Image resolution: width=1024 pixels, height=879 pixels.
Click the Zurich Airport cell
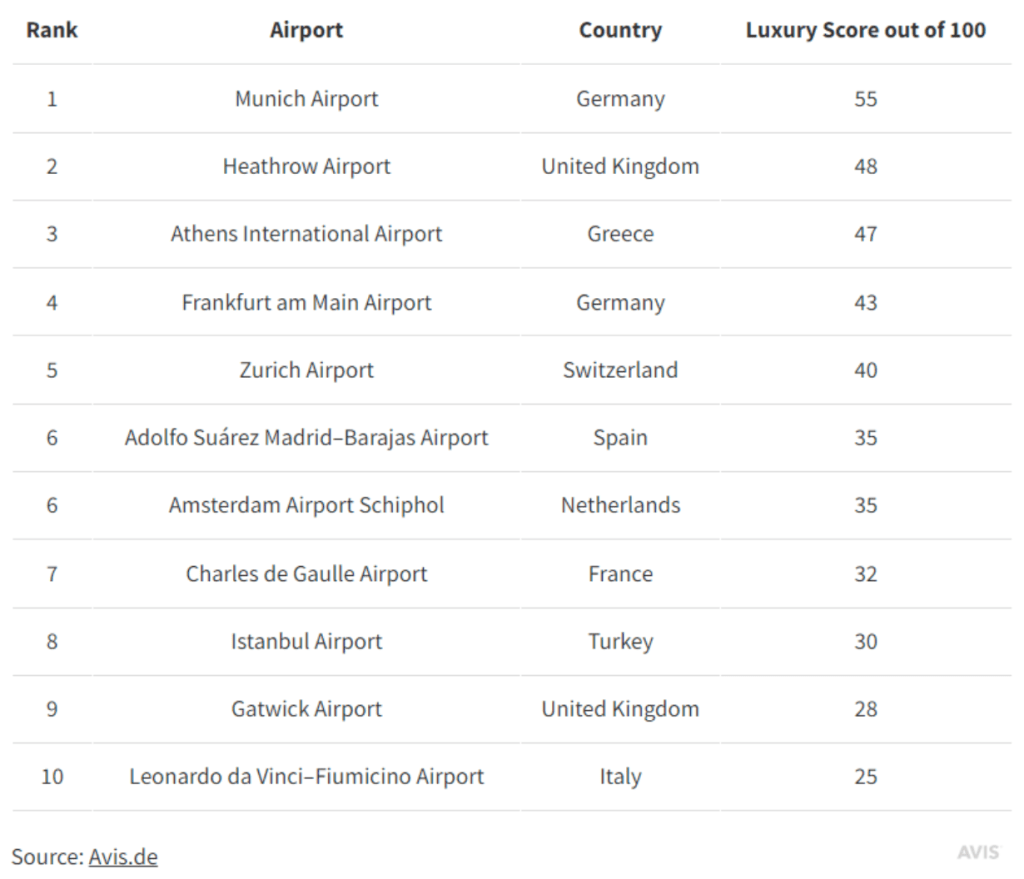306,370
